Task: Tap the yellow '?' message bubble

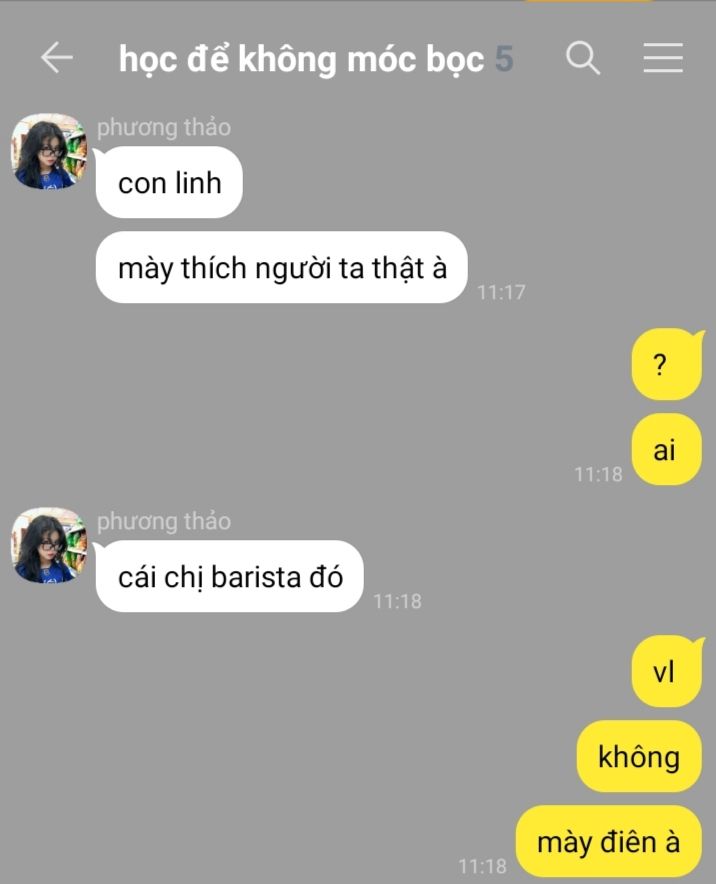Action: click(667, 365)
